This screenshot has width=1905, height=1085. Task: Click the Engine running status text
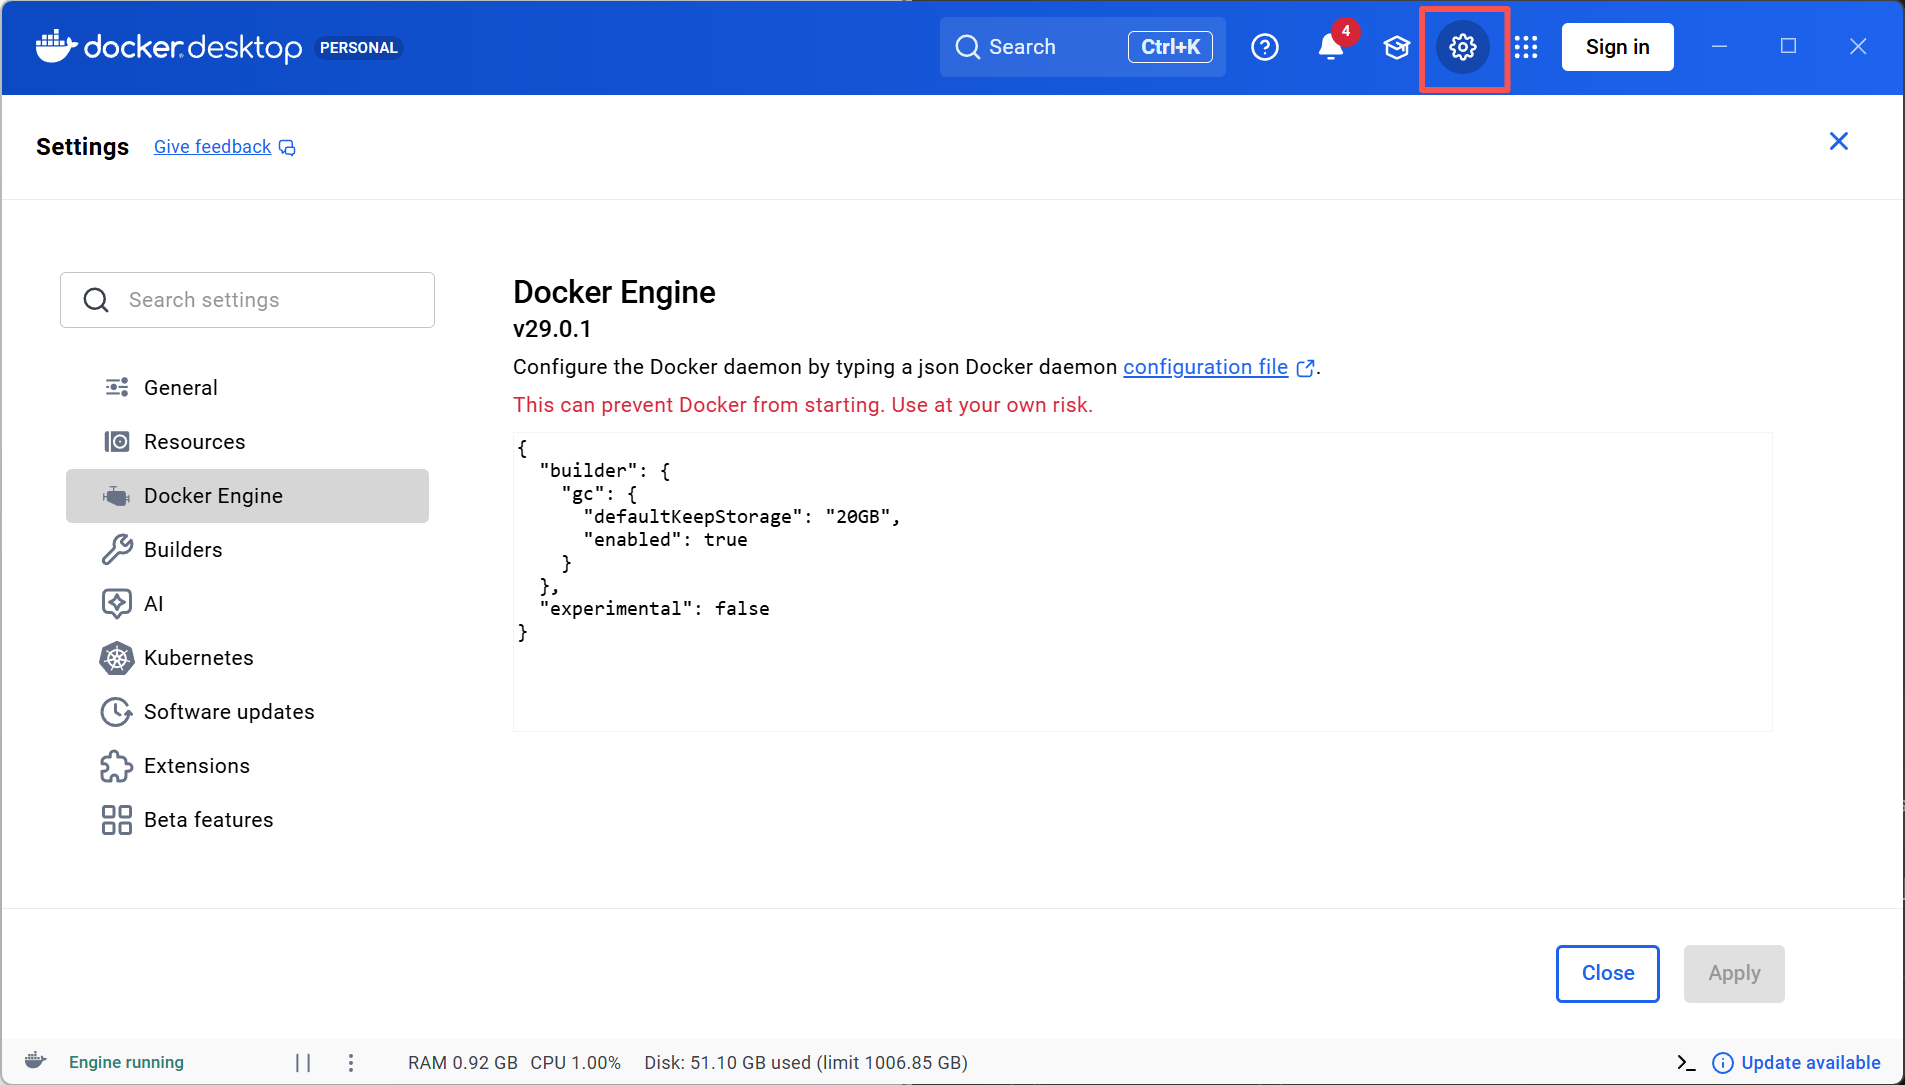[126, 1062]
